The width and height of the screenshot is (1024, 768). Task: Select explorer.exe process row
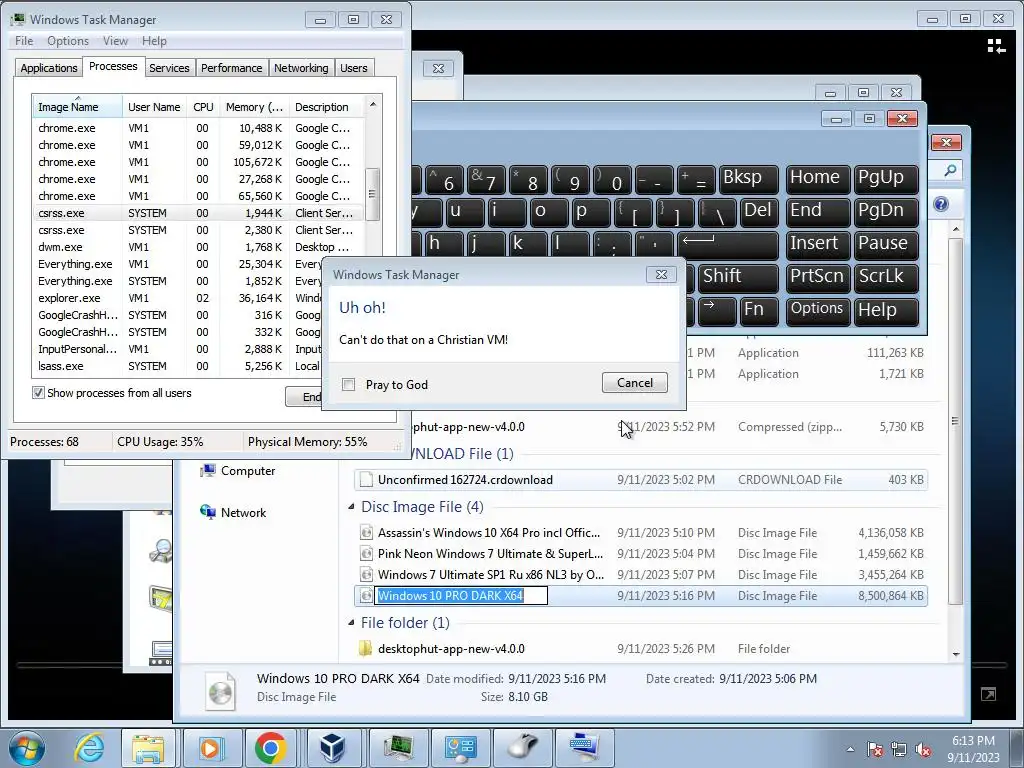pos(176,298)
